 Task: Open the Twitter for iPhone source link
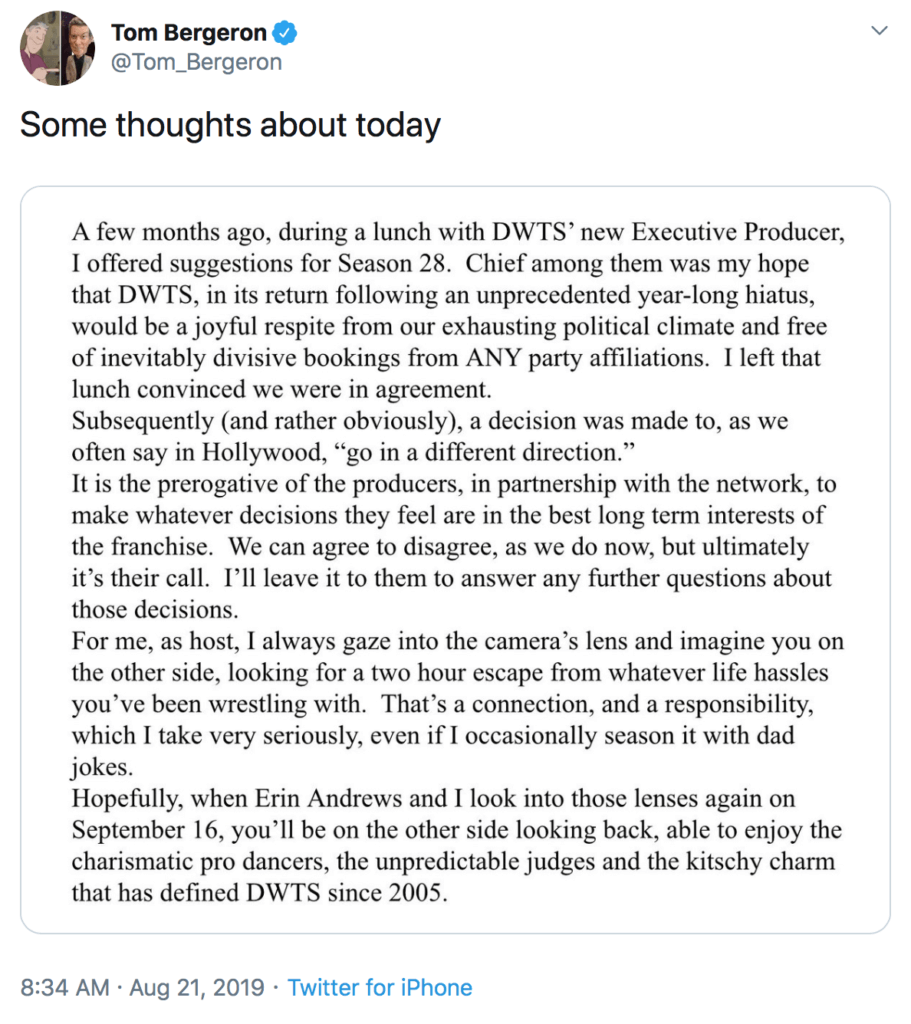pos(380,988)
